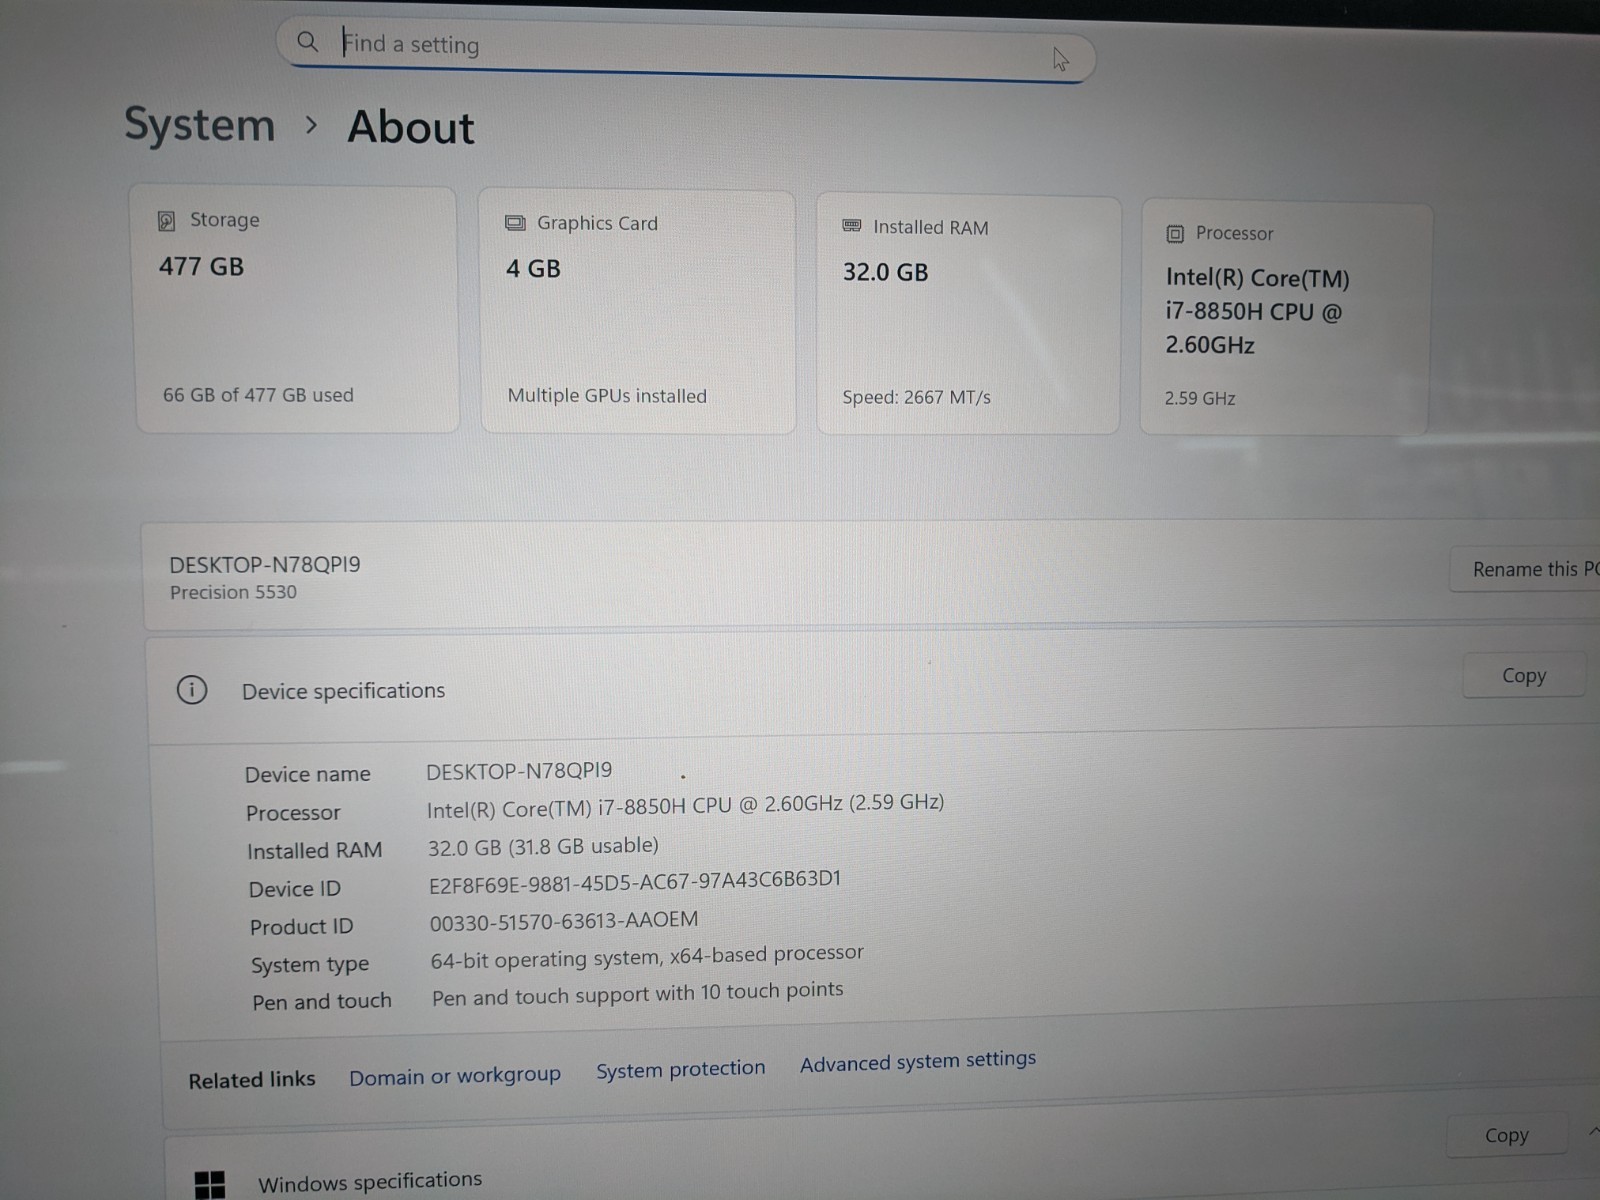The height and width of the screenshot is (1200, 1600).
Task: Open the Installed RAM 32.0 GB card
Action: [968, 315]
